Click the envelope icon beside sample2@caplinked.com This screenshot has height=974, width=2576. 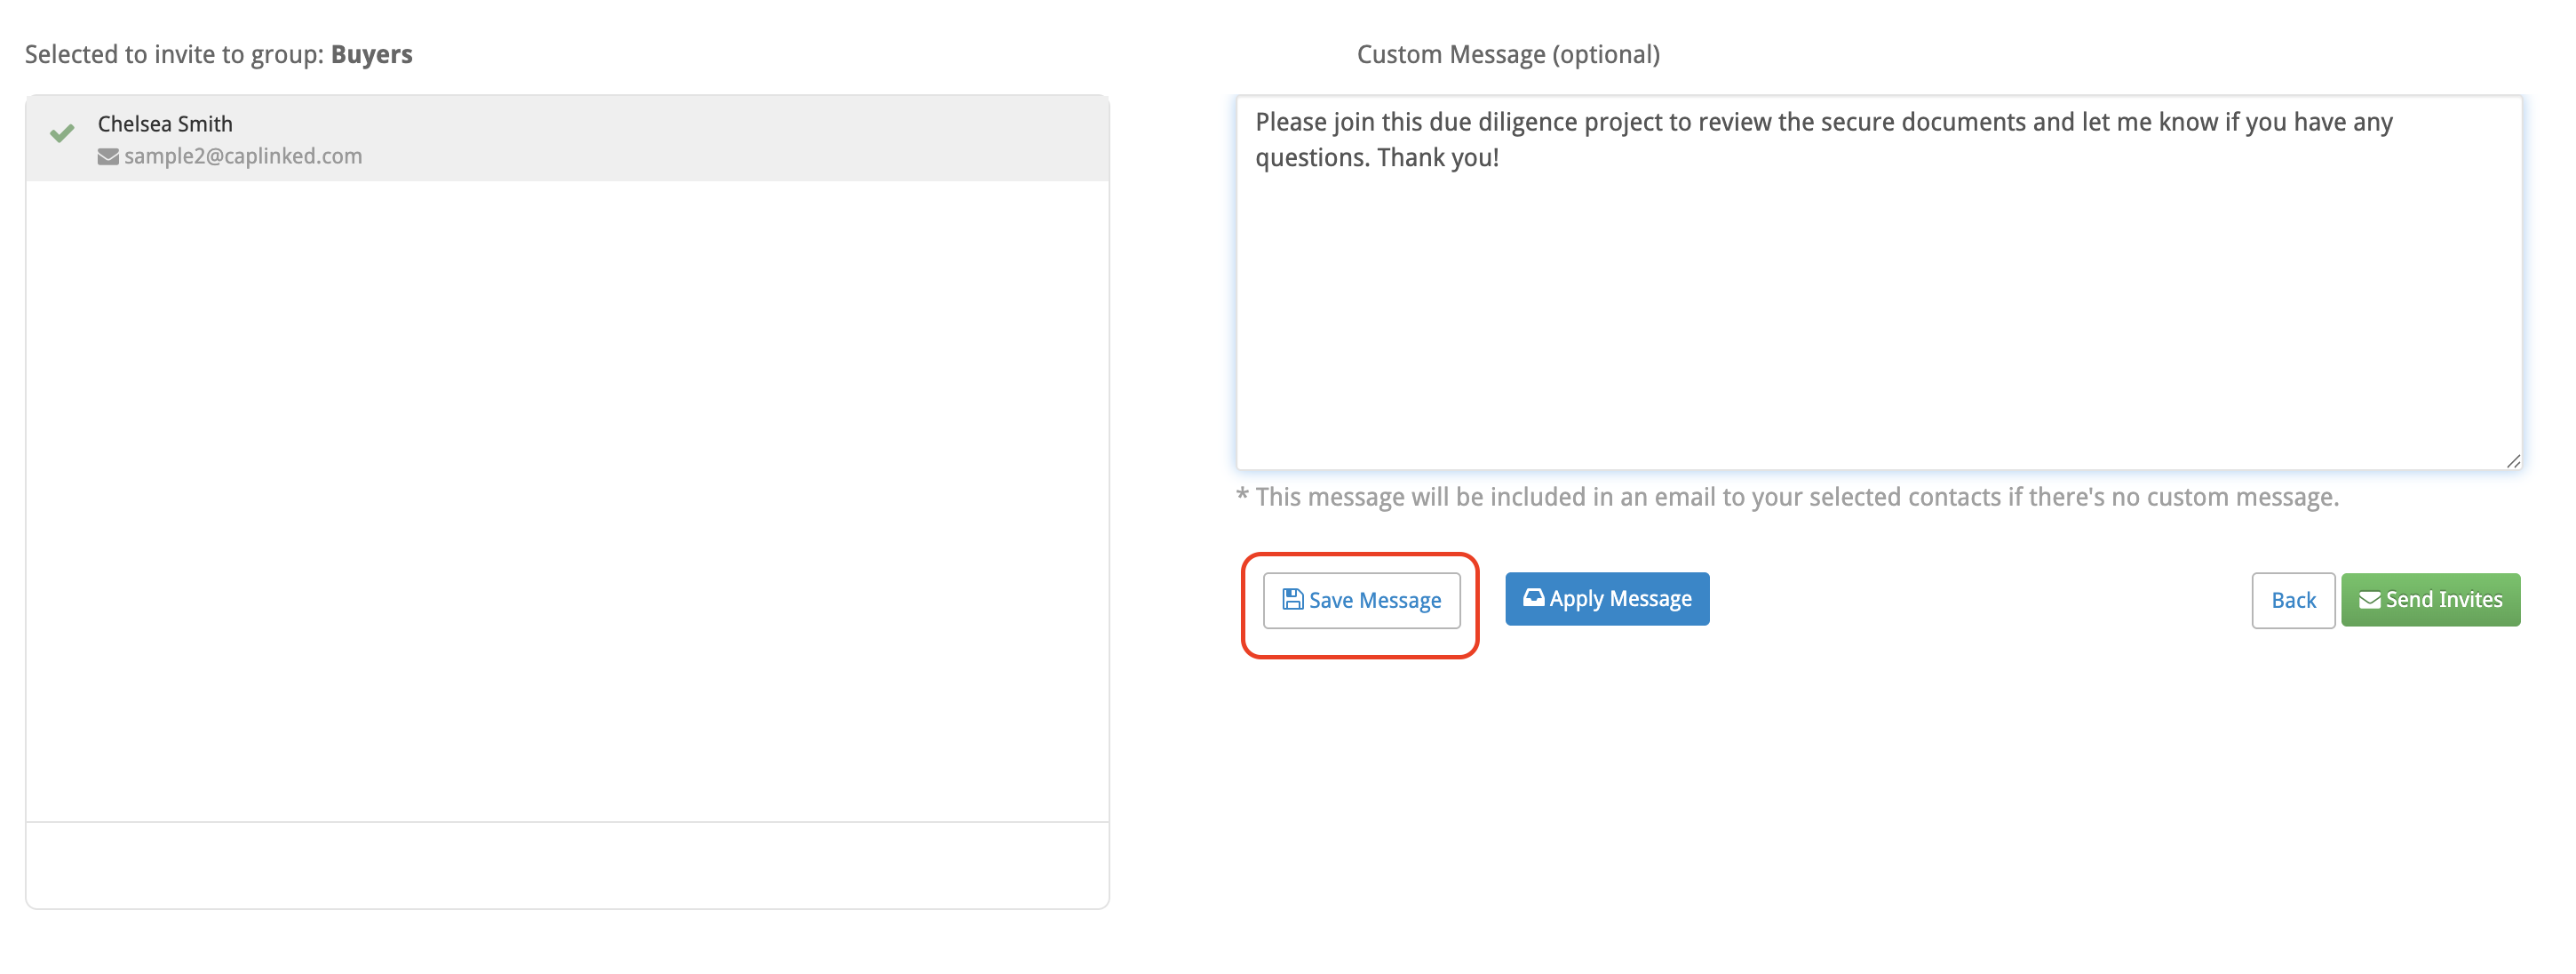[108, 157]
